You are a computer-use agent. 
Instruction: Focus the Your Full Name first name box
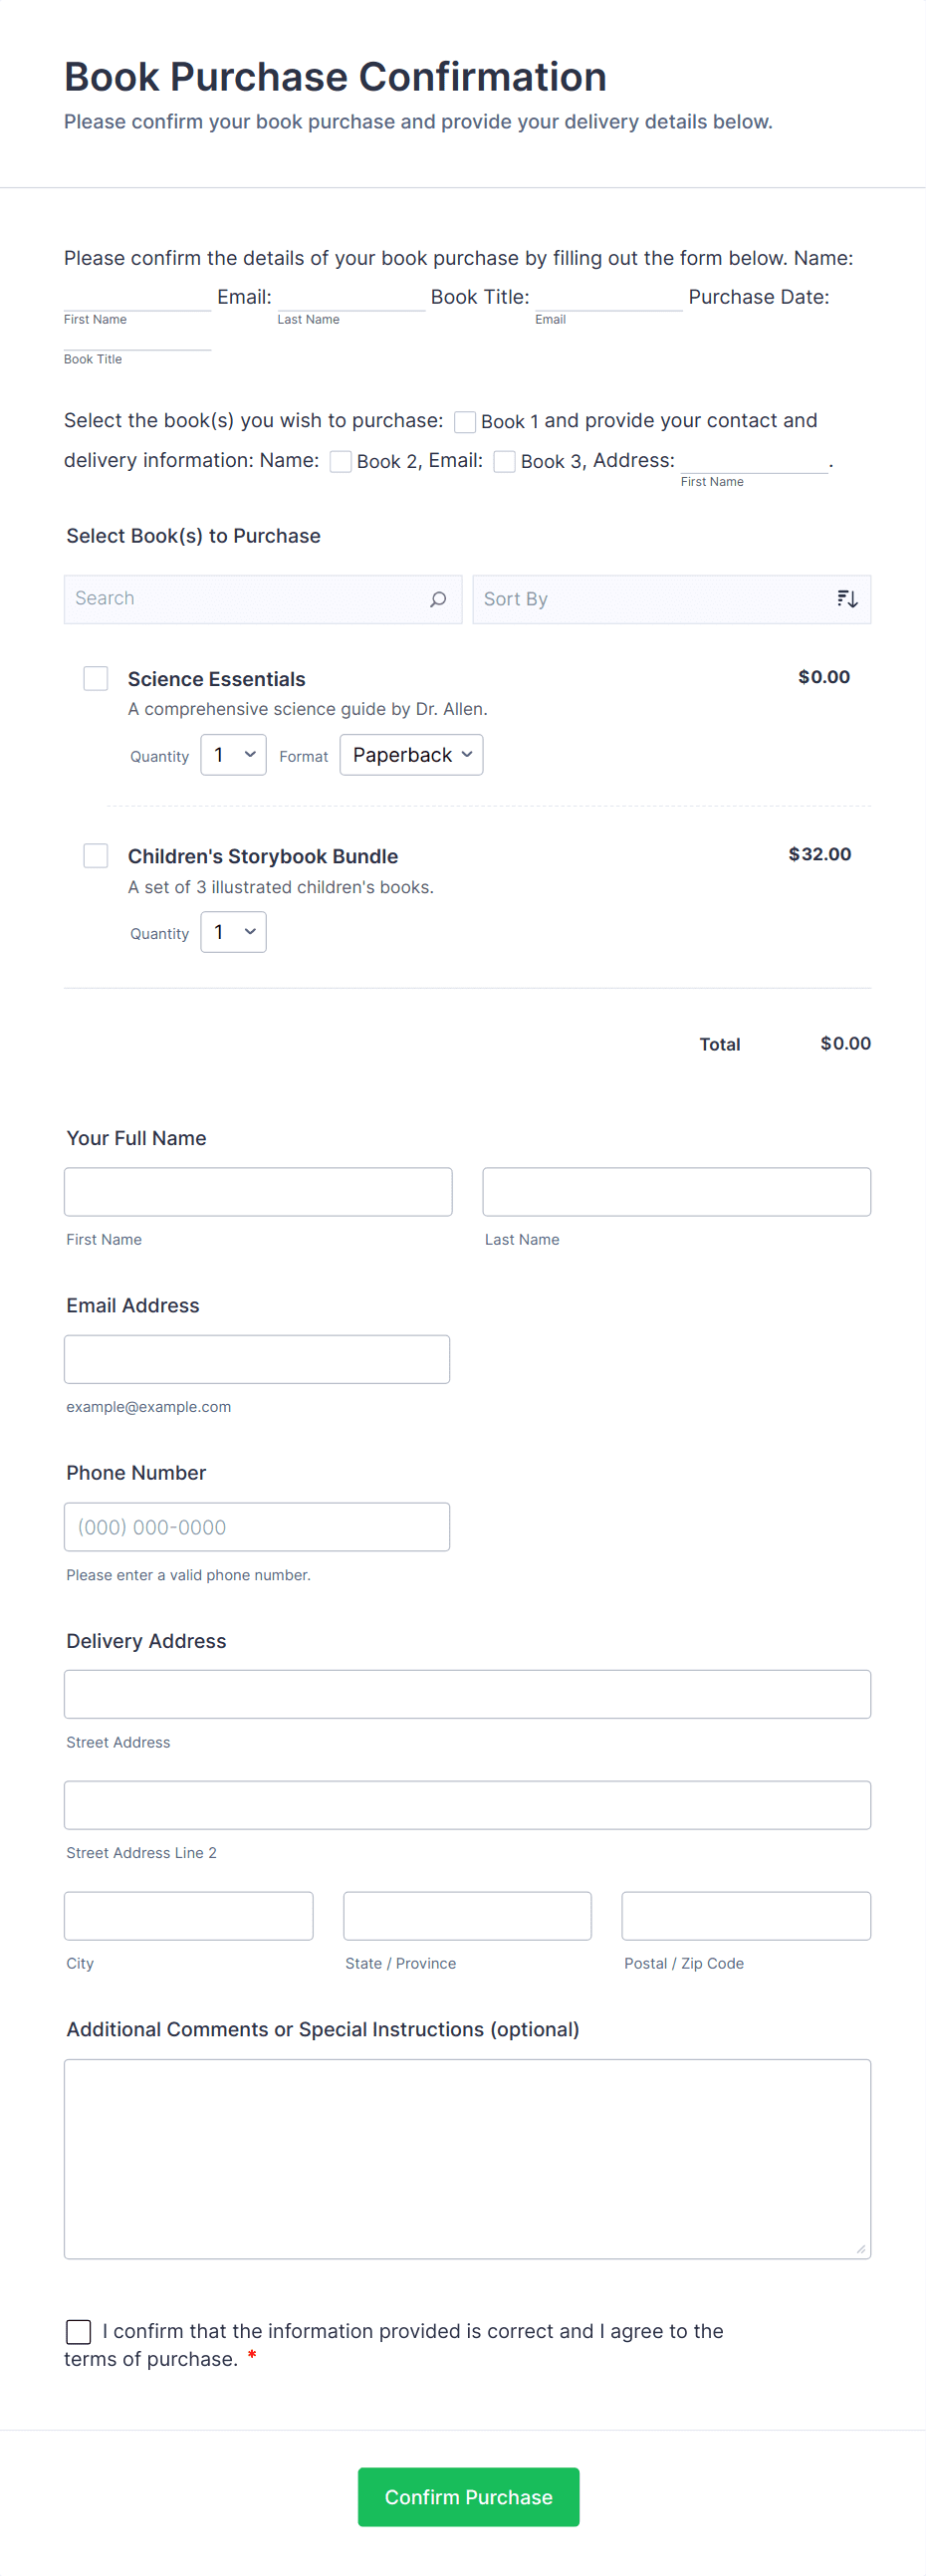(258, 1192)
